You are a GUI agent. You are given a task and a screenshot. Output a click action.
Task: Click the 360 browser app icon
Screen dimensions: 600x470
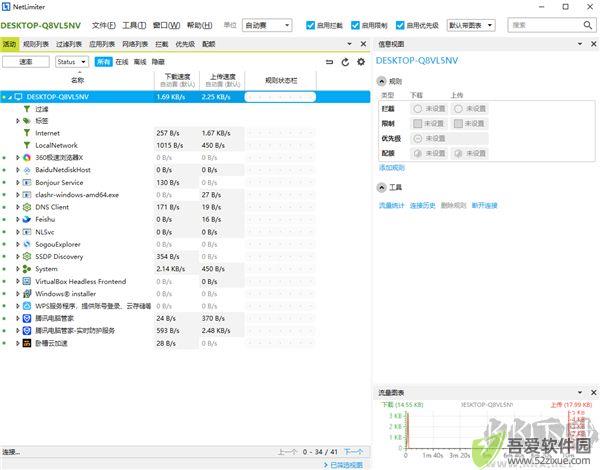[x=27, y=157]
